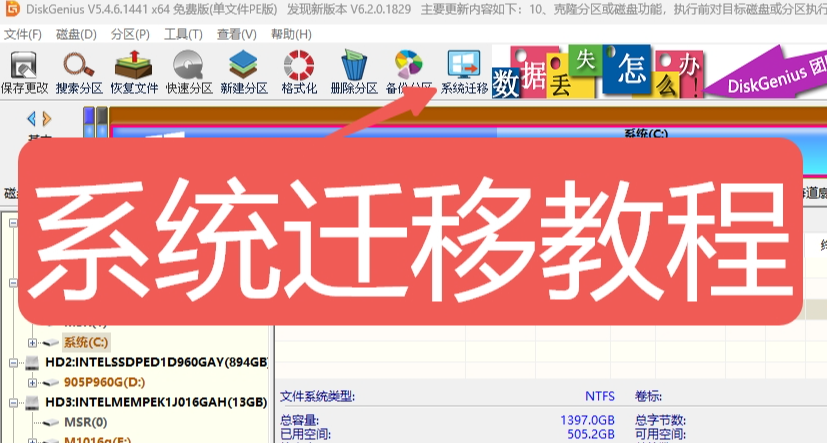Select HD3:INTELMEMPEK1J016GAH(13GB) disk

pyautogui.click(x=156, y=402)
